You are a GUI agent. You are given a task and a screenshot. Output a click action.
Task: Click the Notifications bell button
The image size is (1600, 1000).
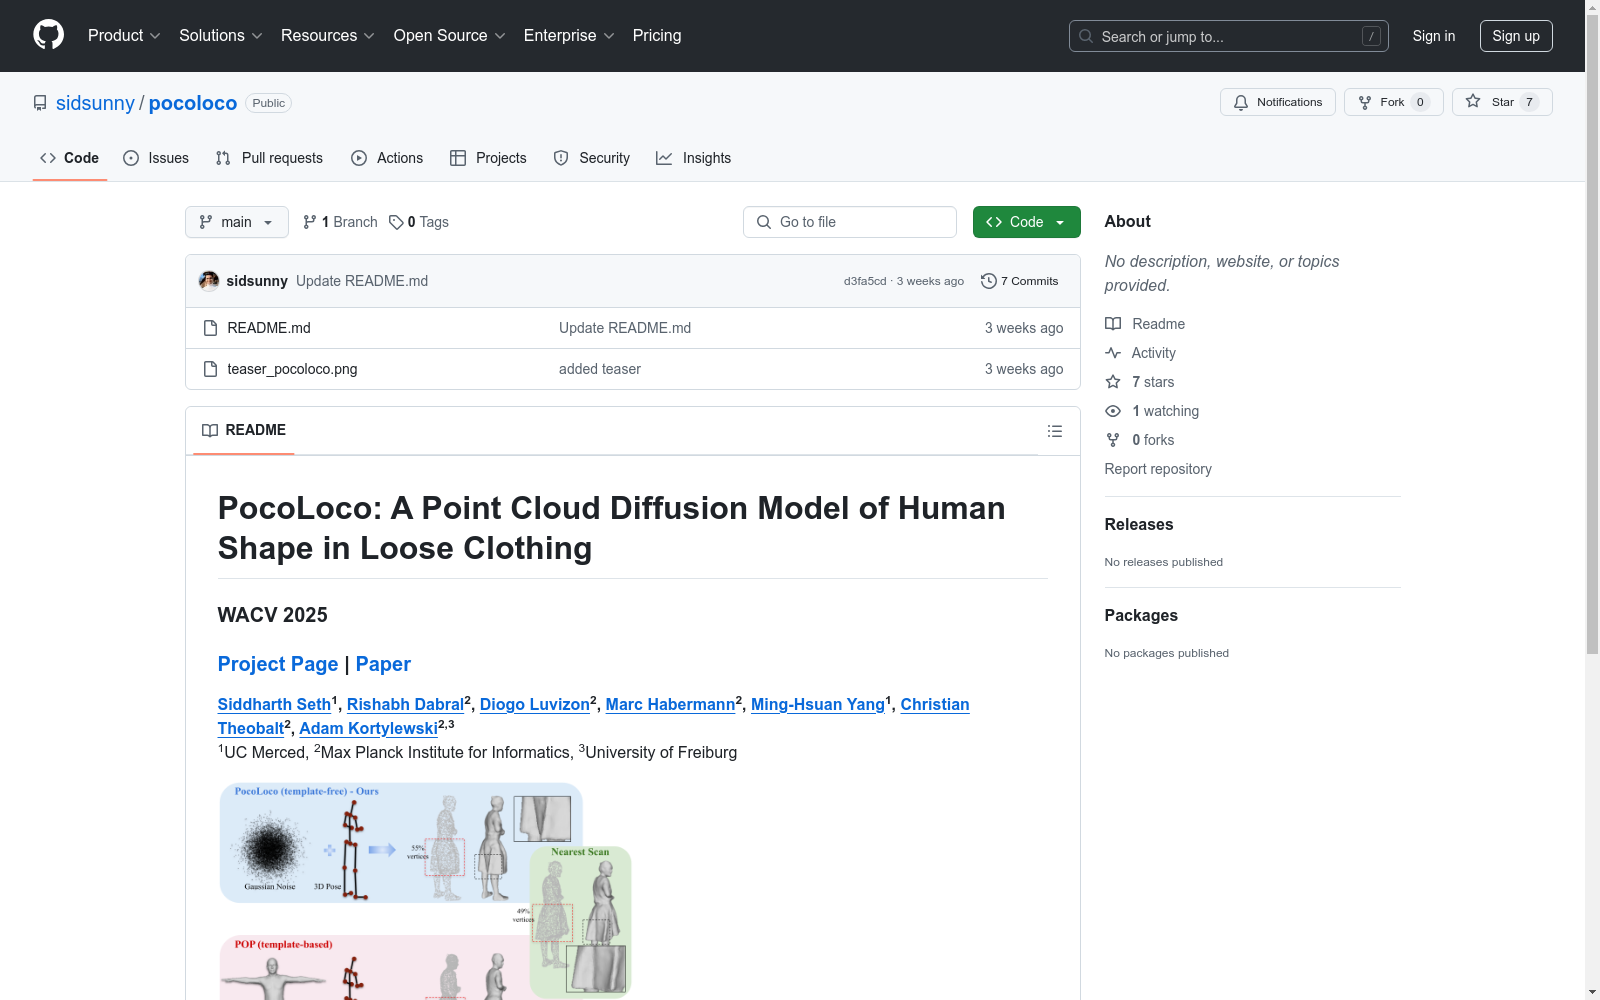(x=1277, y=102)
